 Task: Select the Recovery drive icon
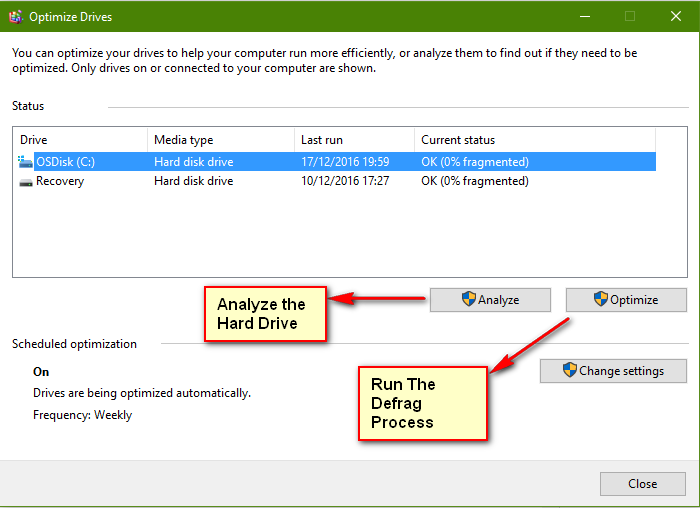click(26, 182)
